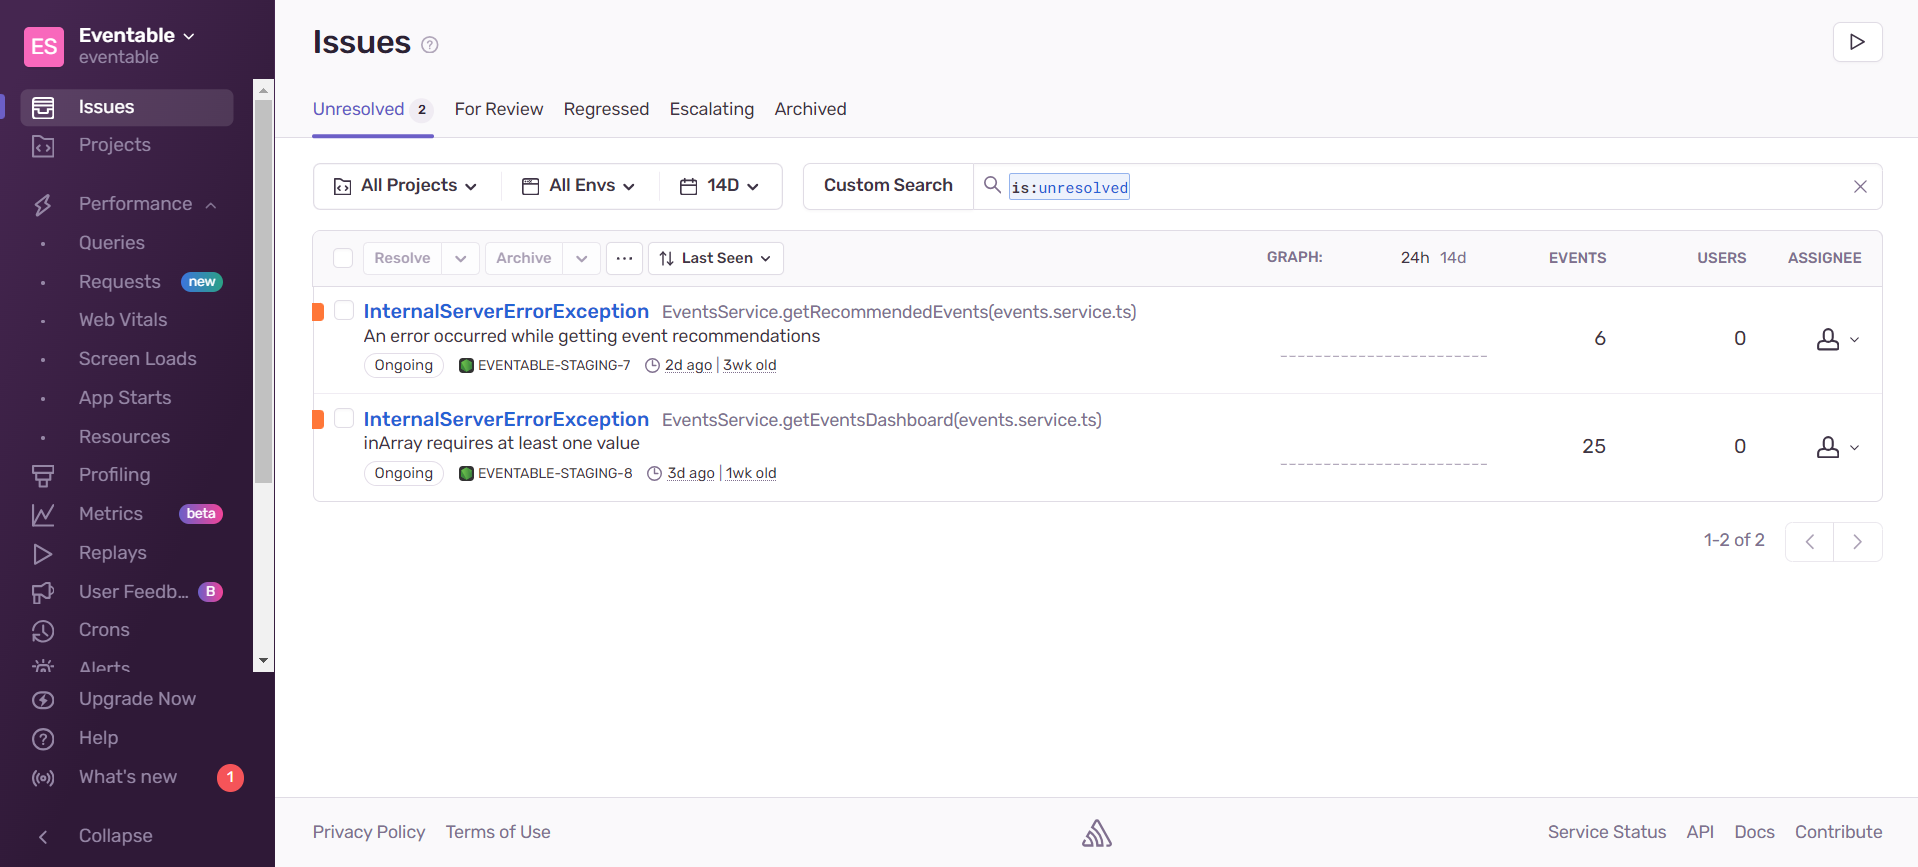
Task: Open Replays in the sidebar
Action: pos(113,553)
